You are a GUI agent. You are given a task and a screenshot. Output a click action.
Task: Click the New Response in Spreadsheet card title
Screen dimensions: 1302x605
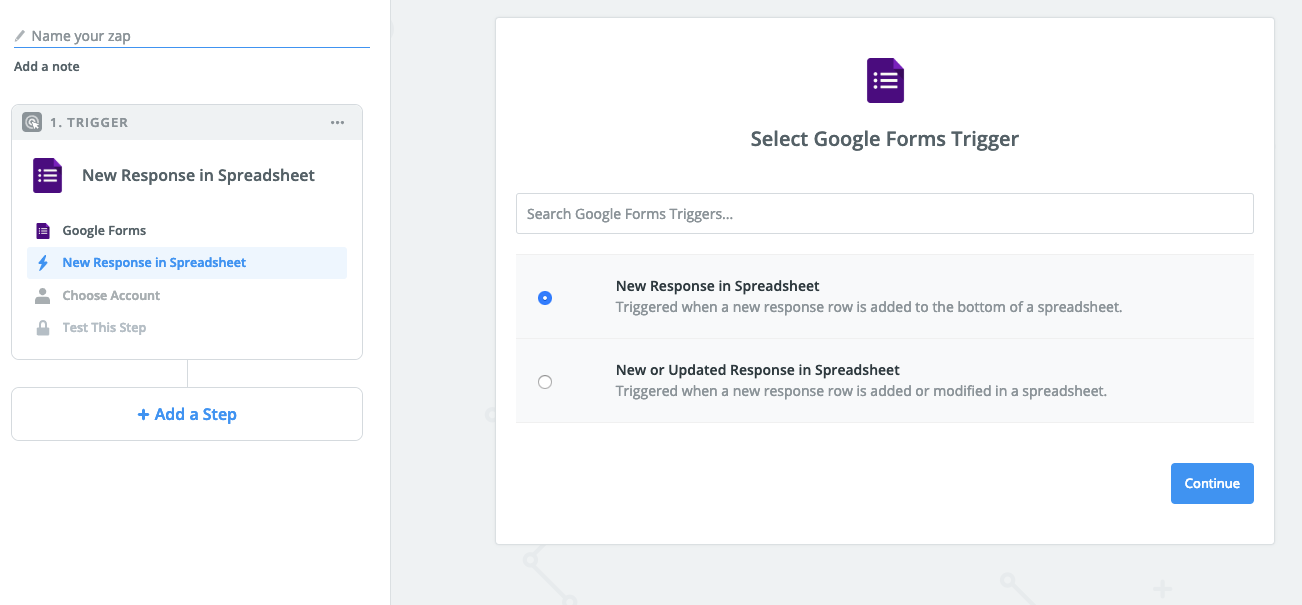pyautogui.click(x=198, y=175)
